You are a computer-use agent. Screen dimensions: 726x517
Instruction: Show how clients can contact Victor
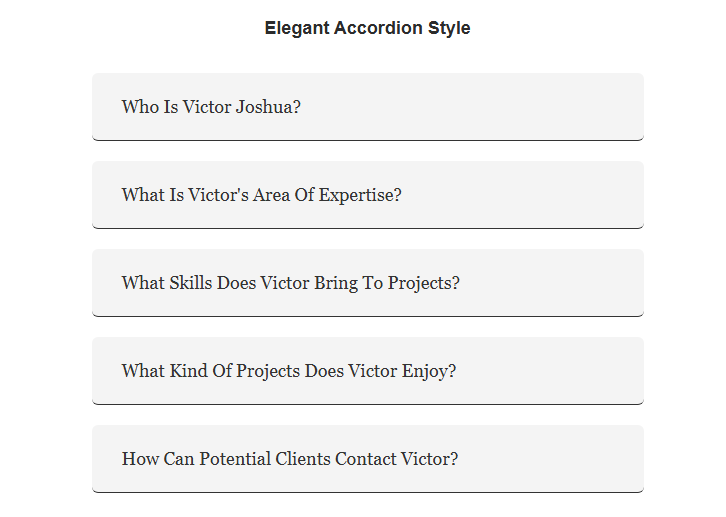368,459
